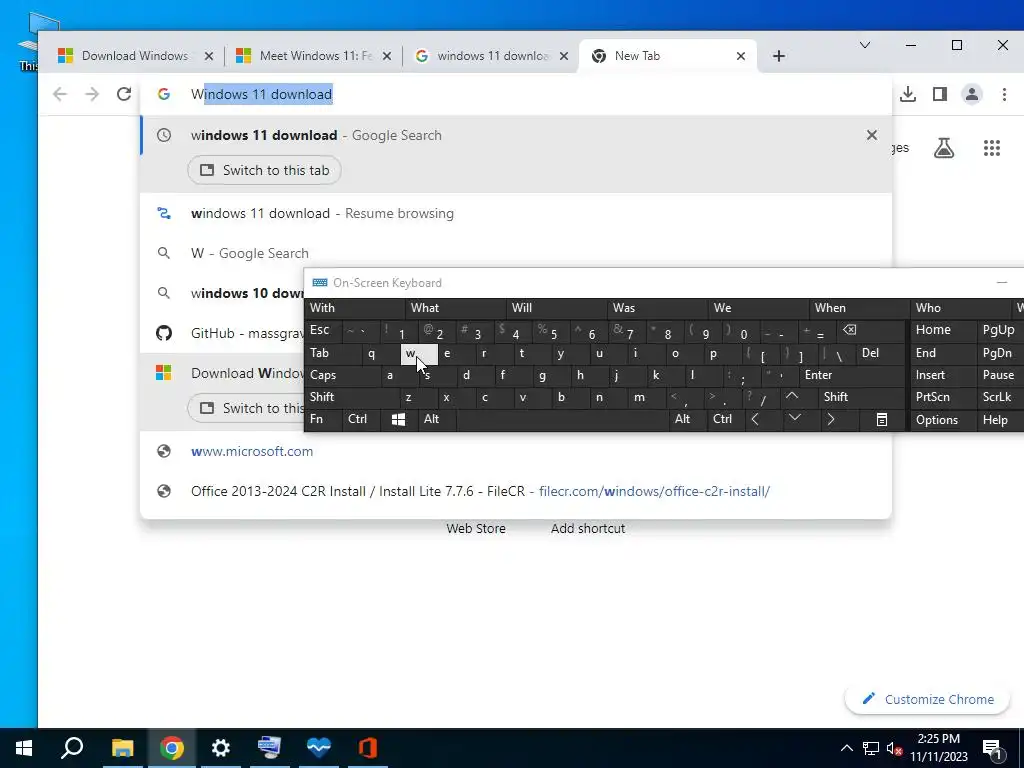Open Settings gear in taskbar
The height and width of the screenshot is (768, 1024).
221,748
